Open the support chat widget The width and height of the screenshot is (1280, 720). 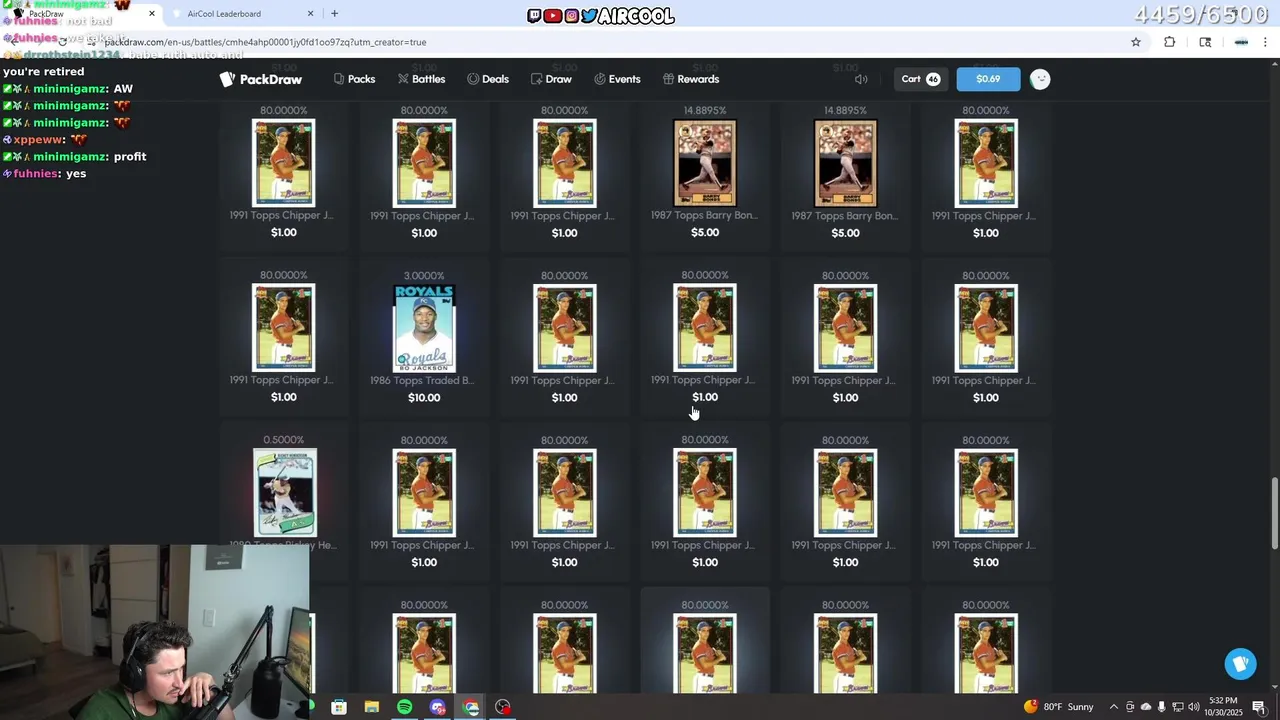(x=1240, y=664)
